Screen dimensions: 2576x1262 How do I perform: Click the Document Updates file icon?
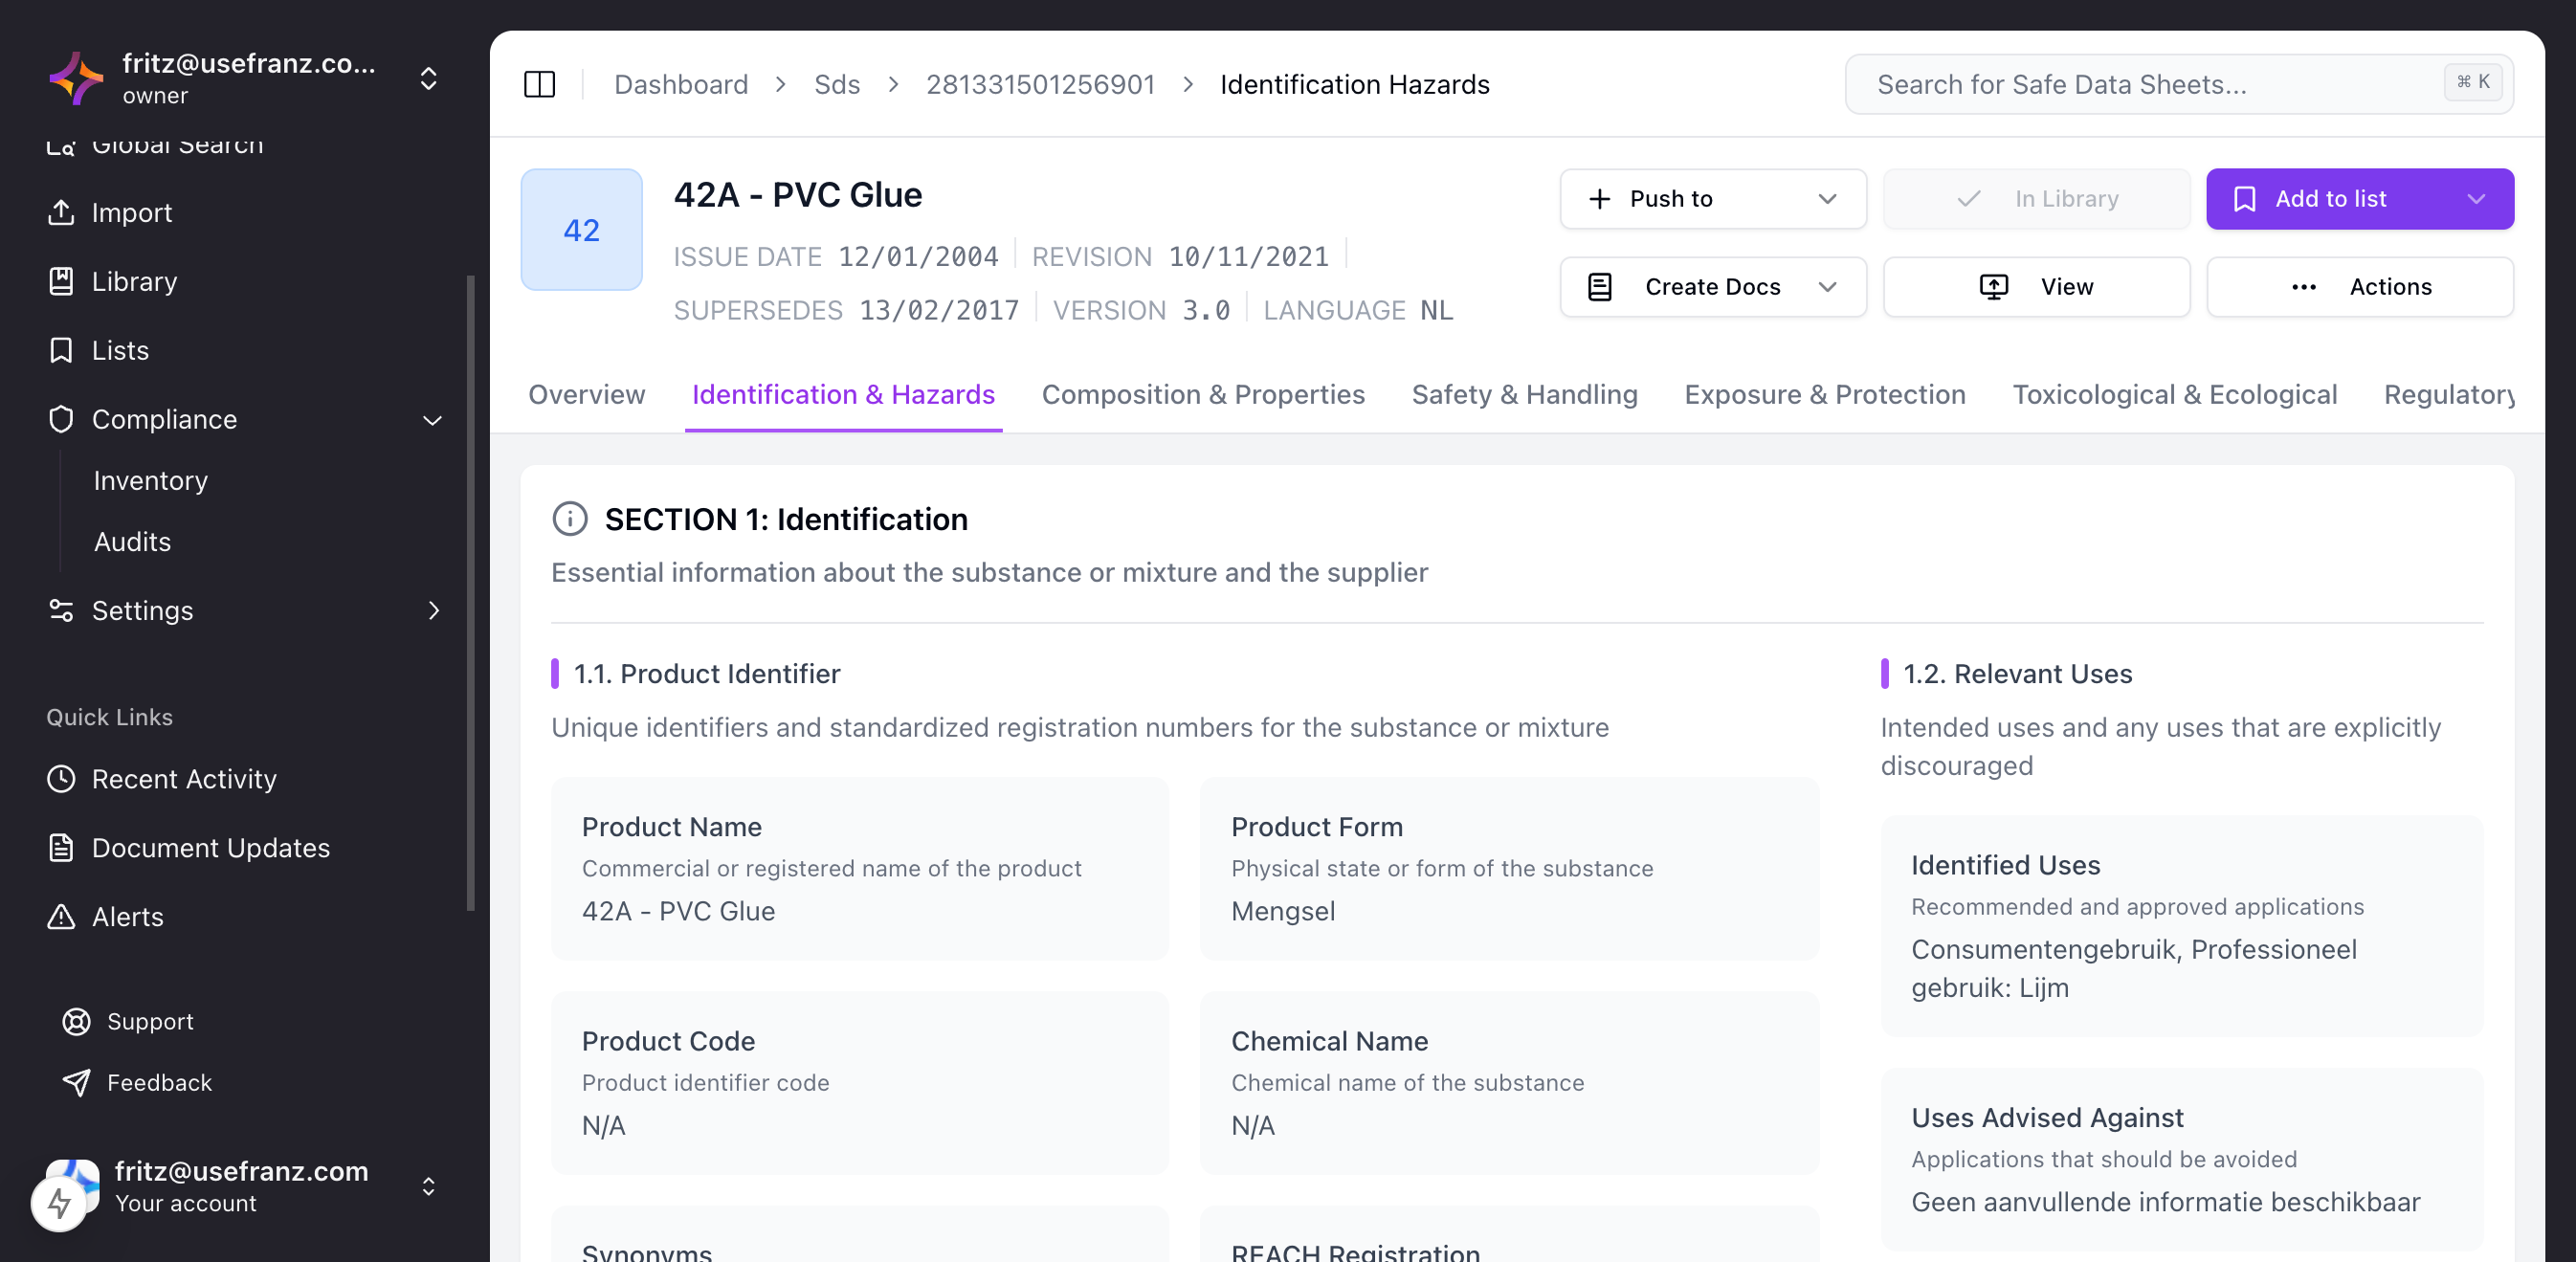coord(61,847)
